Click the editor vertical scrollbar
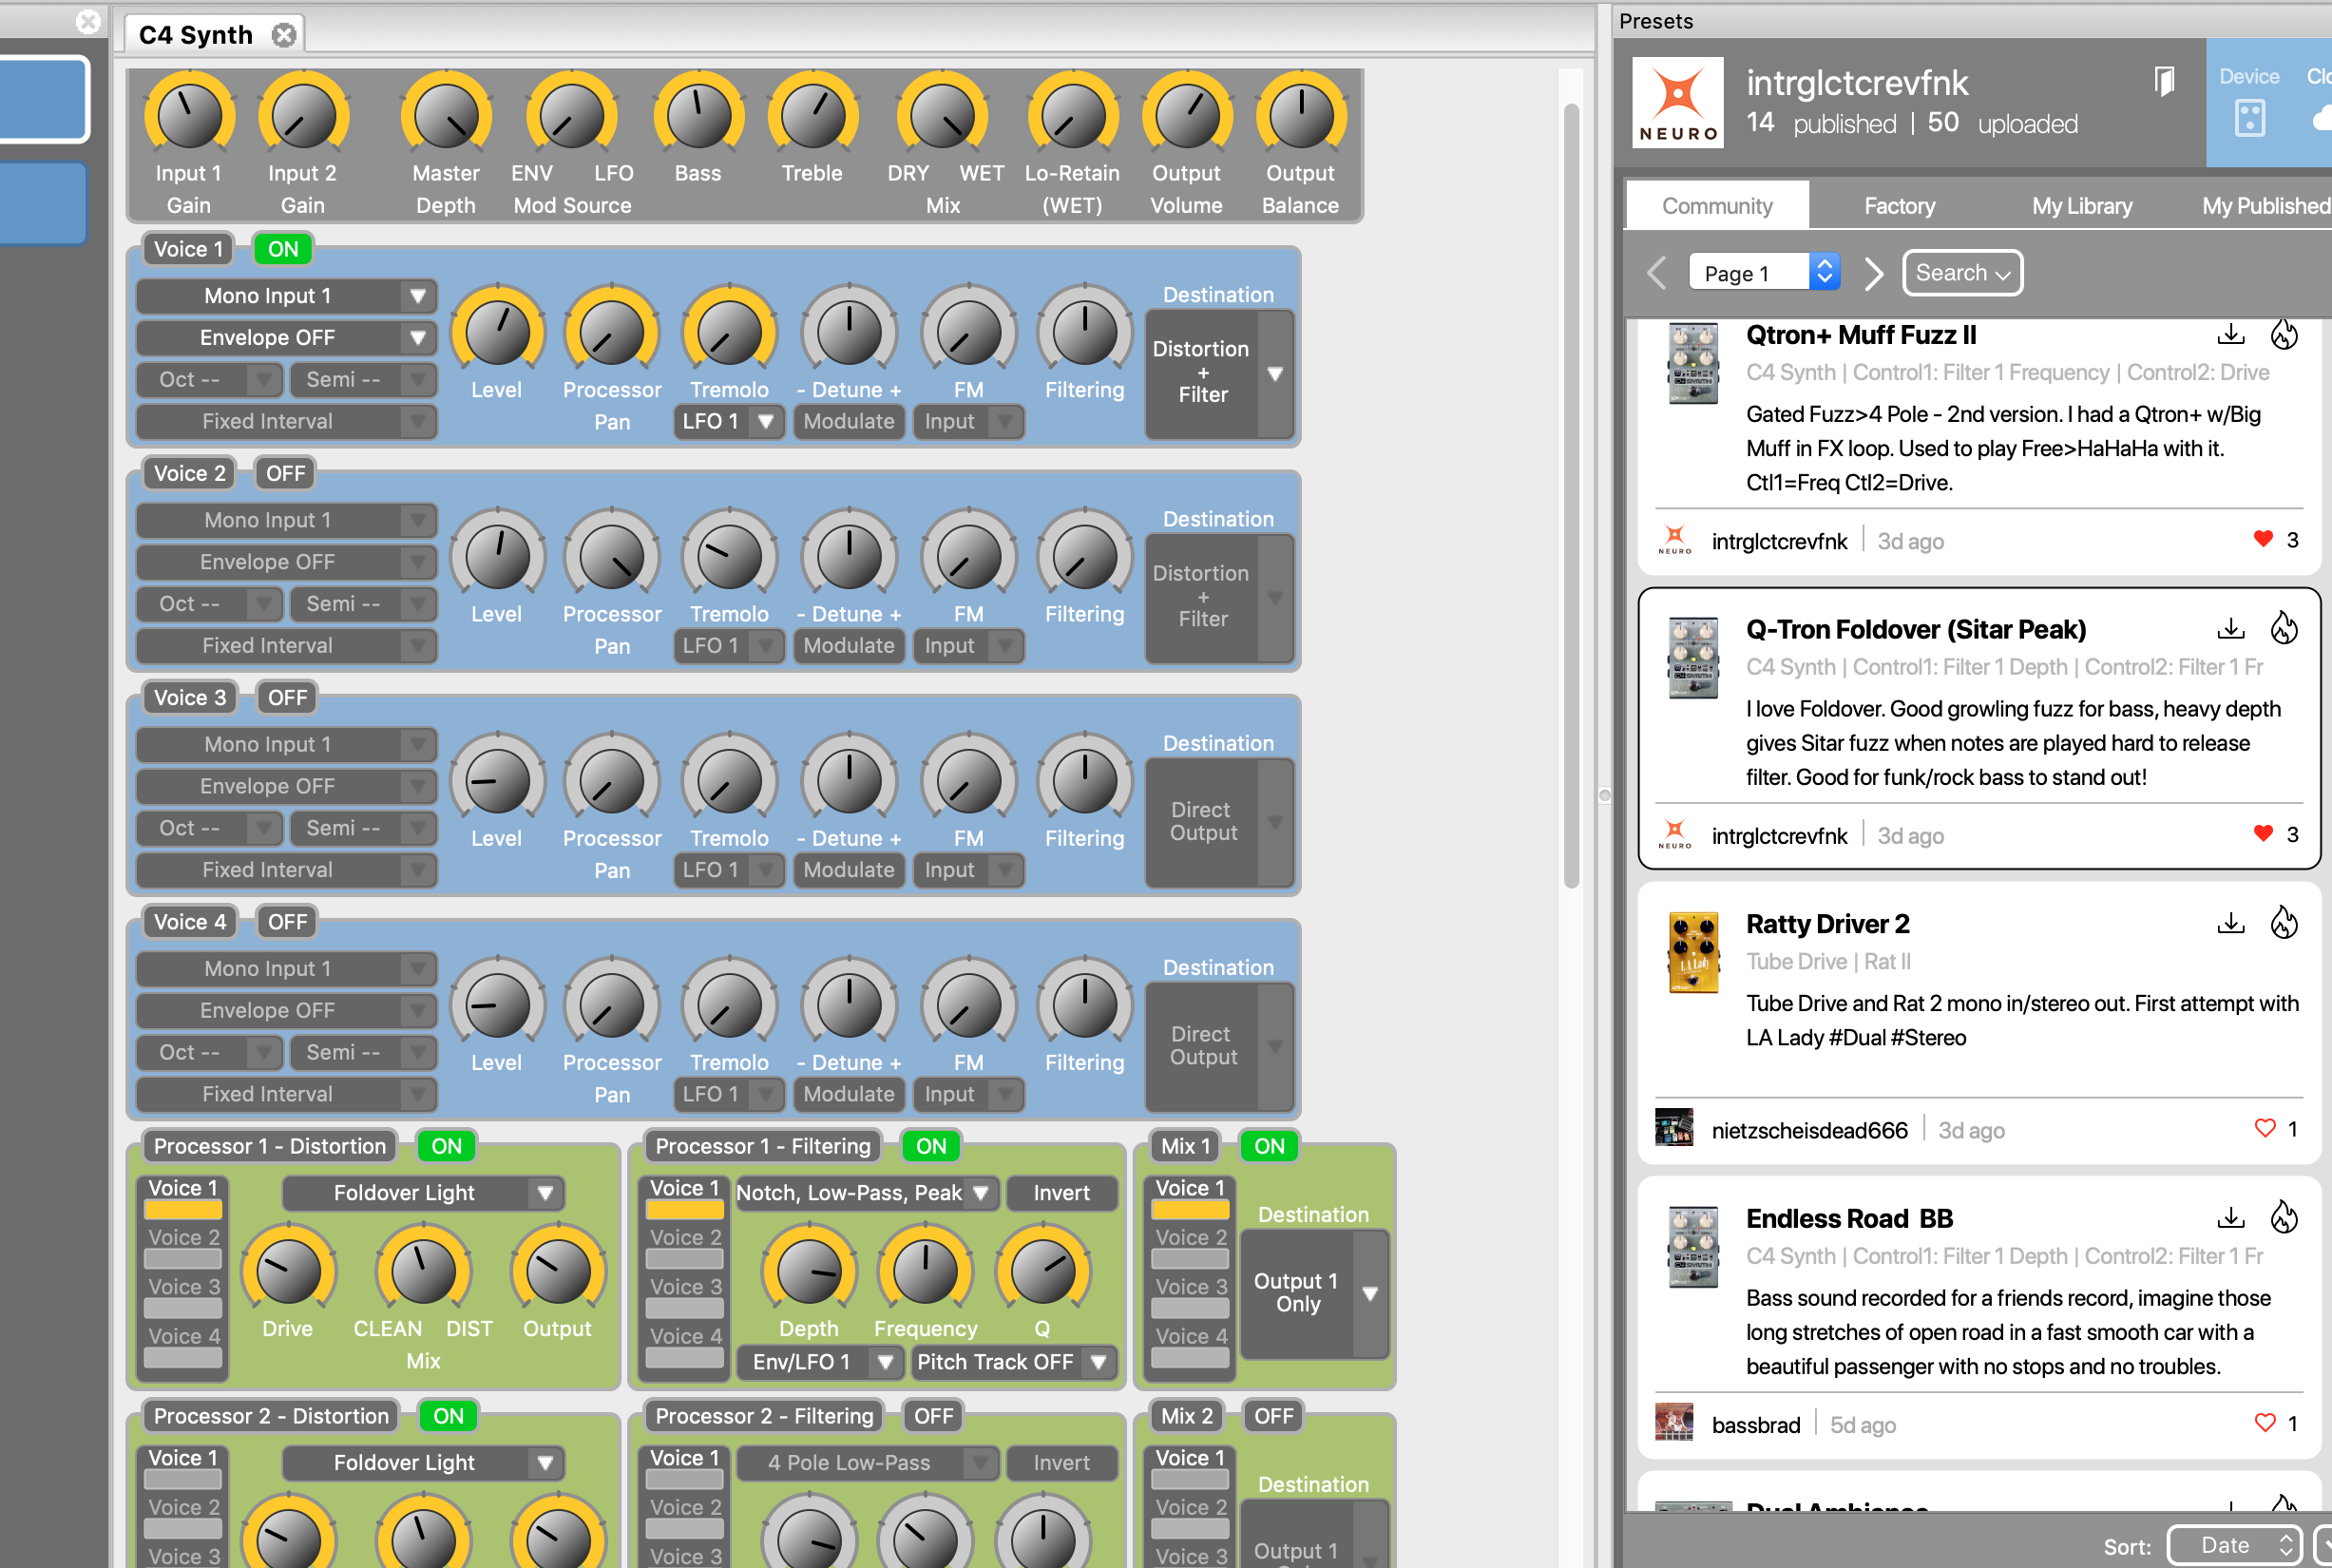 click(1571, 496)
